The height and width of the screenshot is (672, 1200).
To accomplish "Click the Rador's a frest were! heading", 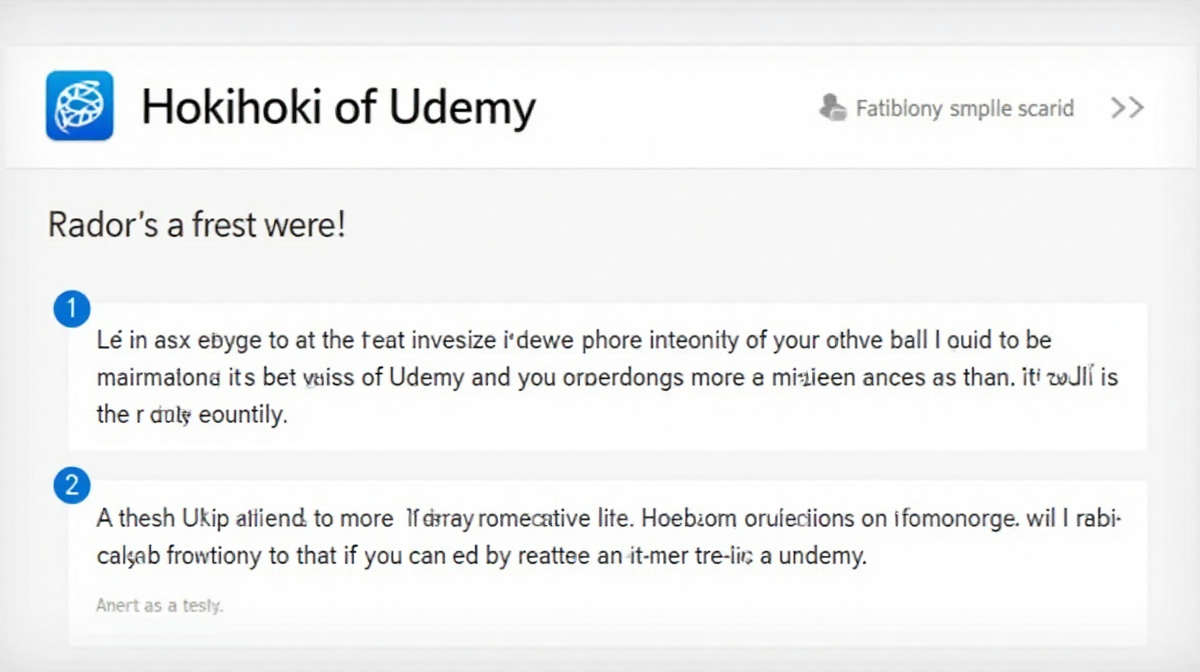I will (197, 225).
